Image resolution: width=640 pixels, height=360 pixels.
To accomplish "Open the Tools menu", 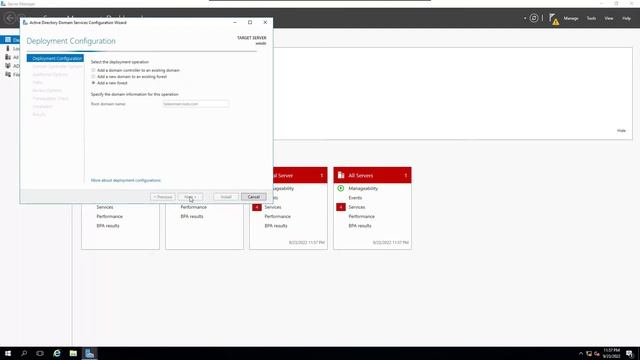I will [591, 18].
